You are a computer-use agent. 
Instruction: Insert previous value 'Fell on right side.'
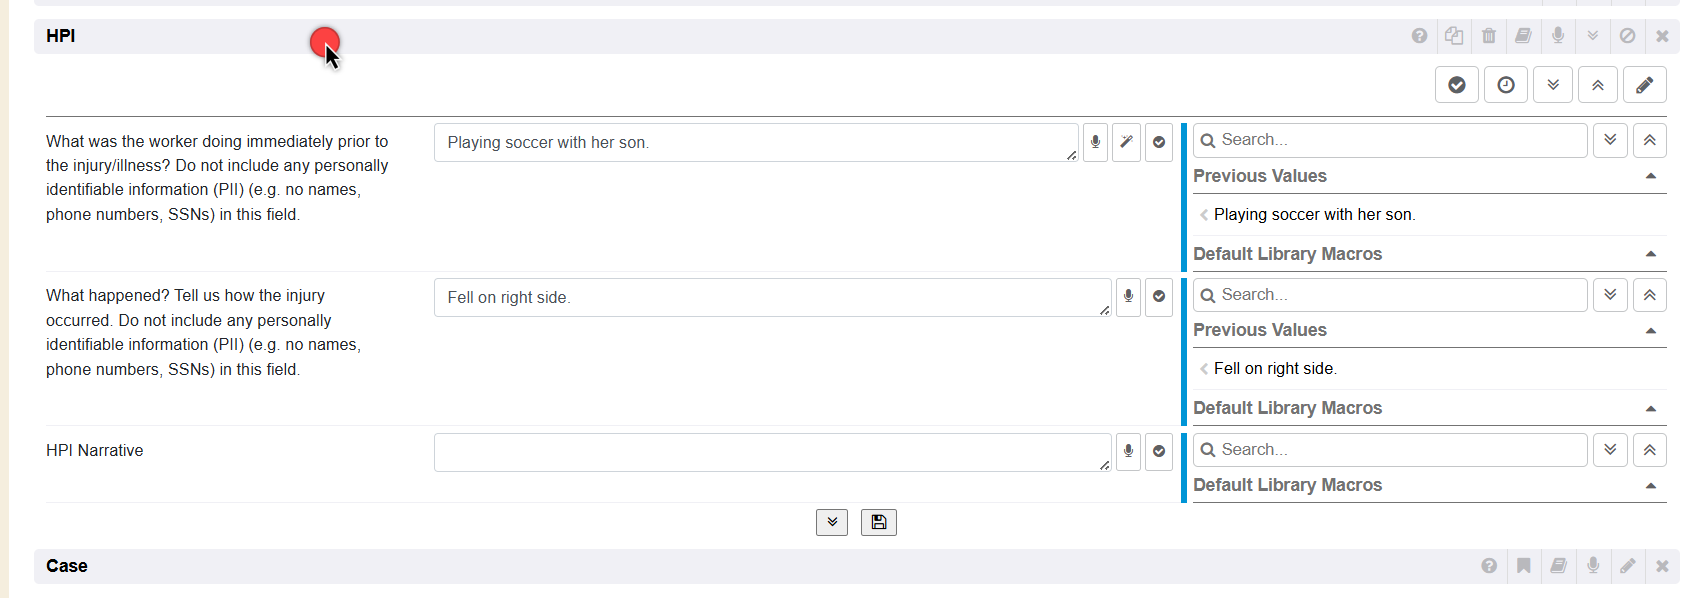point(1274,369)
